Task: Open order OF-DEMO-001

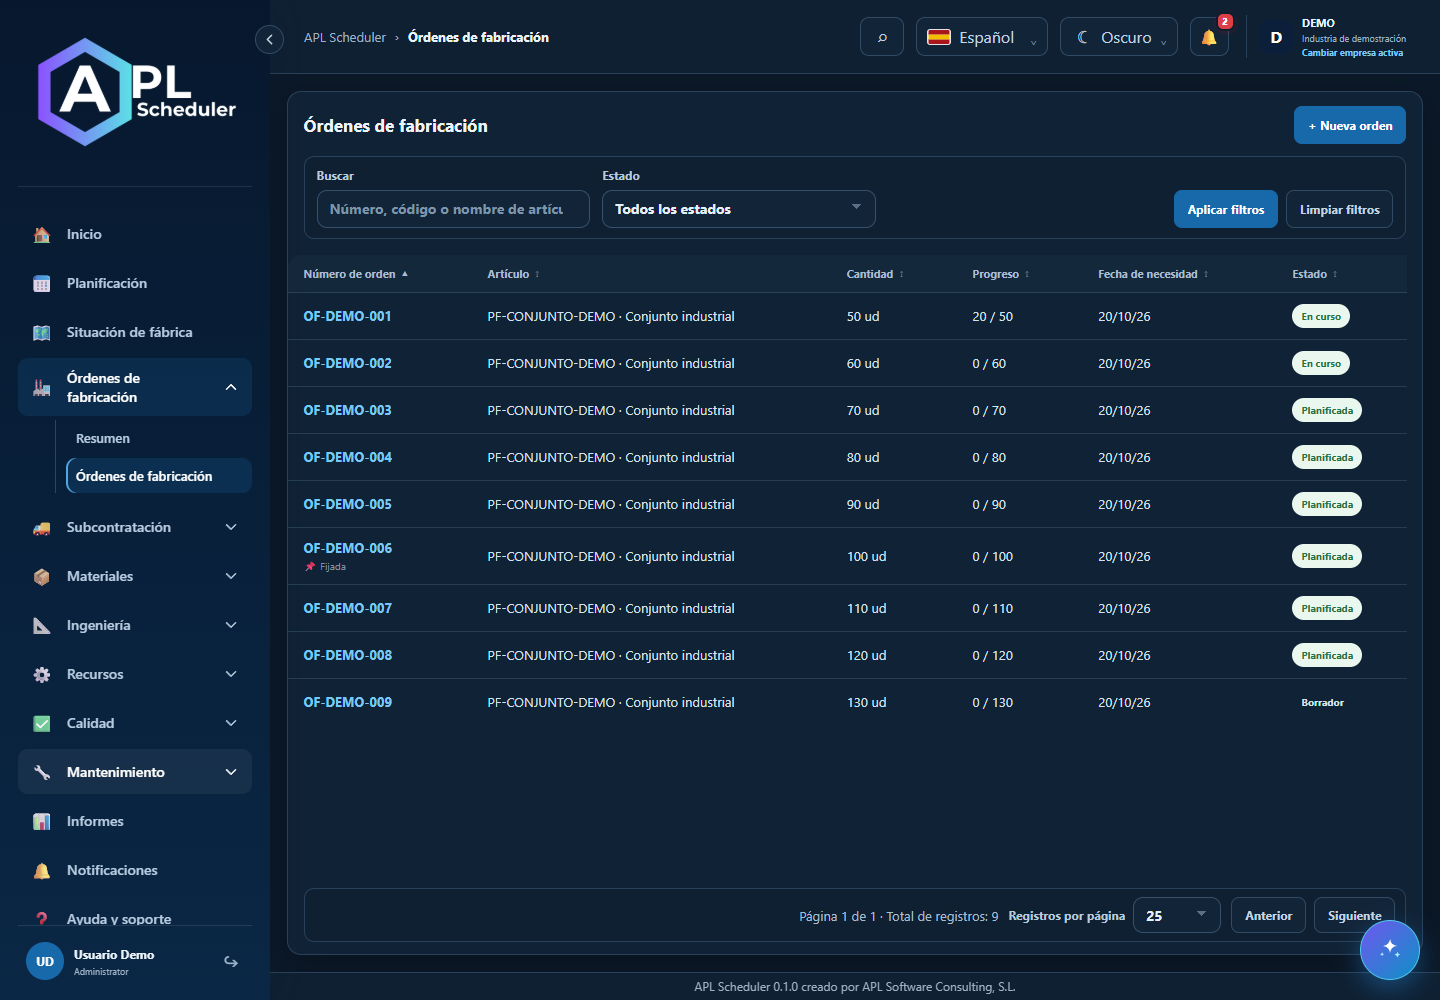Action: click(x=347, y=316)
